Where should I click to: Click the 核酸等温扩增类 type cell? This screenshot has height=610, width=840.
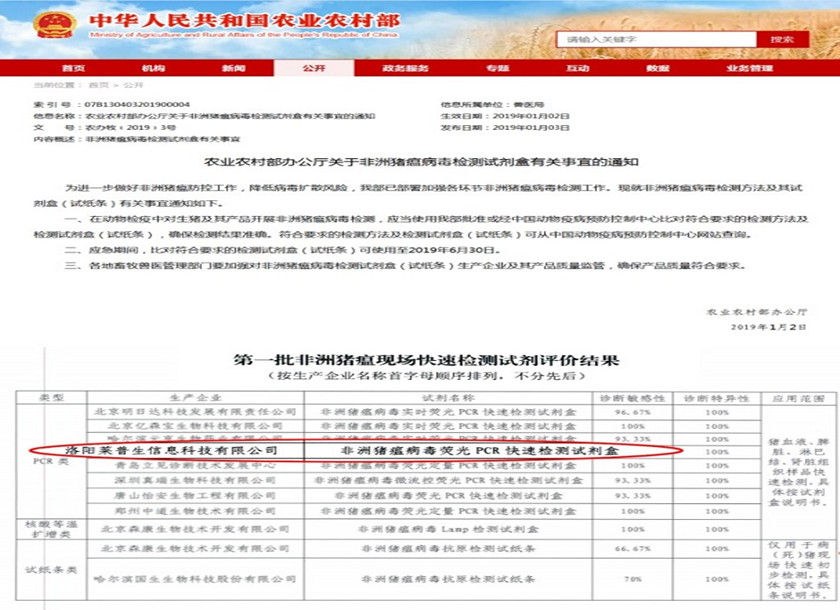point(51,529)
